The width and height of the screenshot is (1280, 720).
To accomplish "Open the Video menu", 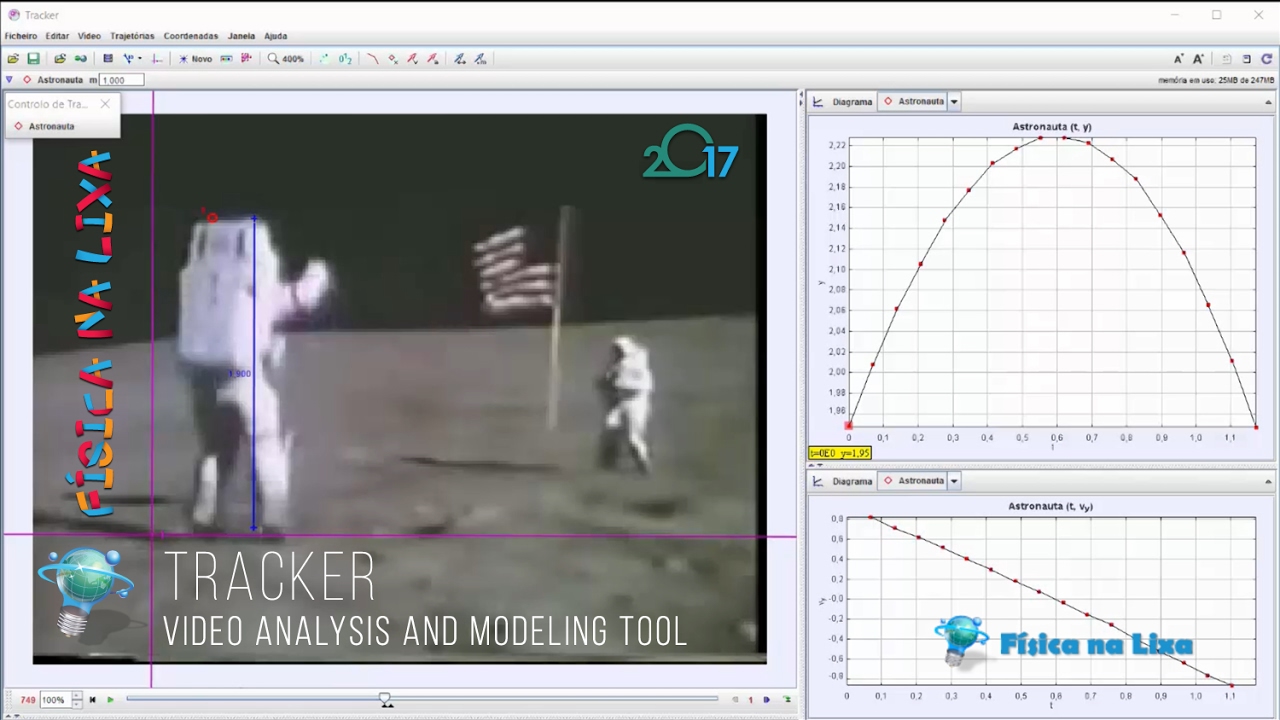I will 89,35.
